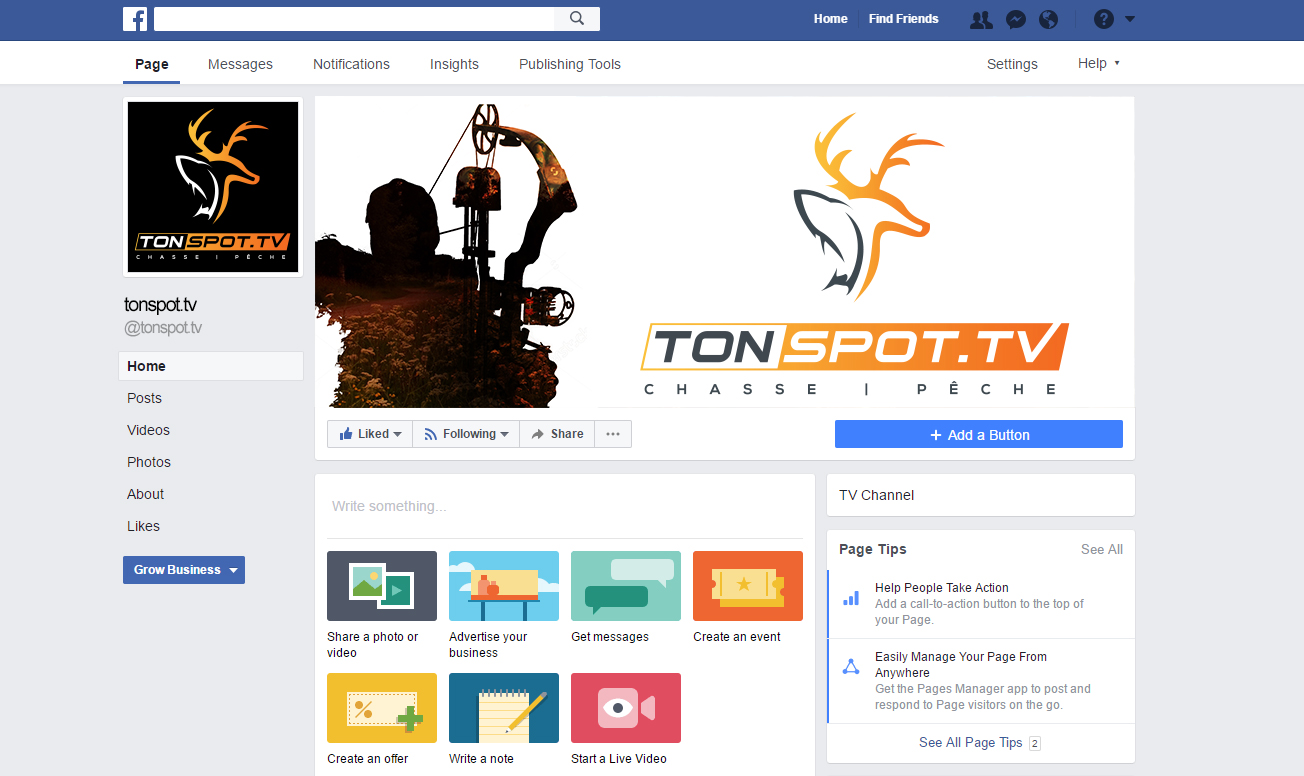Open page Settings
Viewport: 1304px width, 776px height.
[x=1012, y=64]
